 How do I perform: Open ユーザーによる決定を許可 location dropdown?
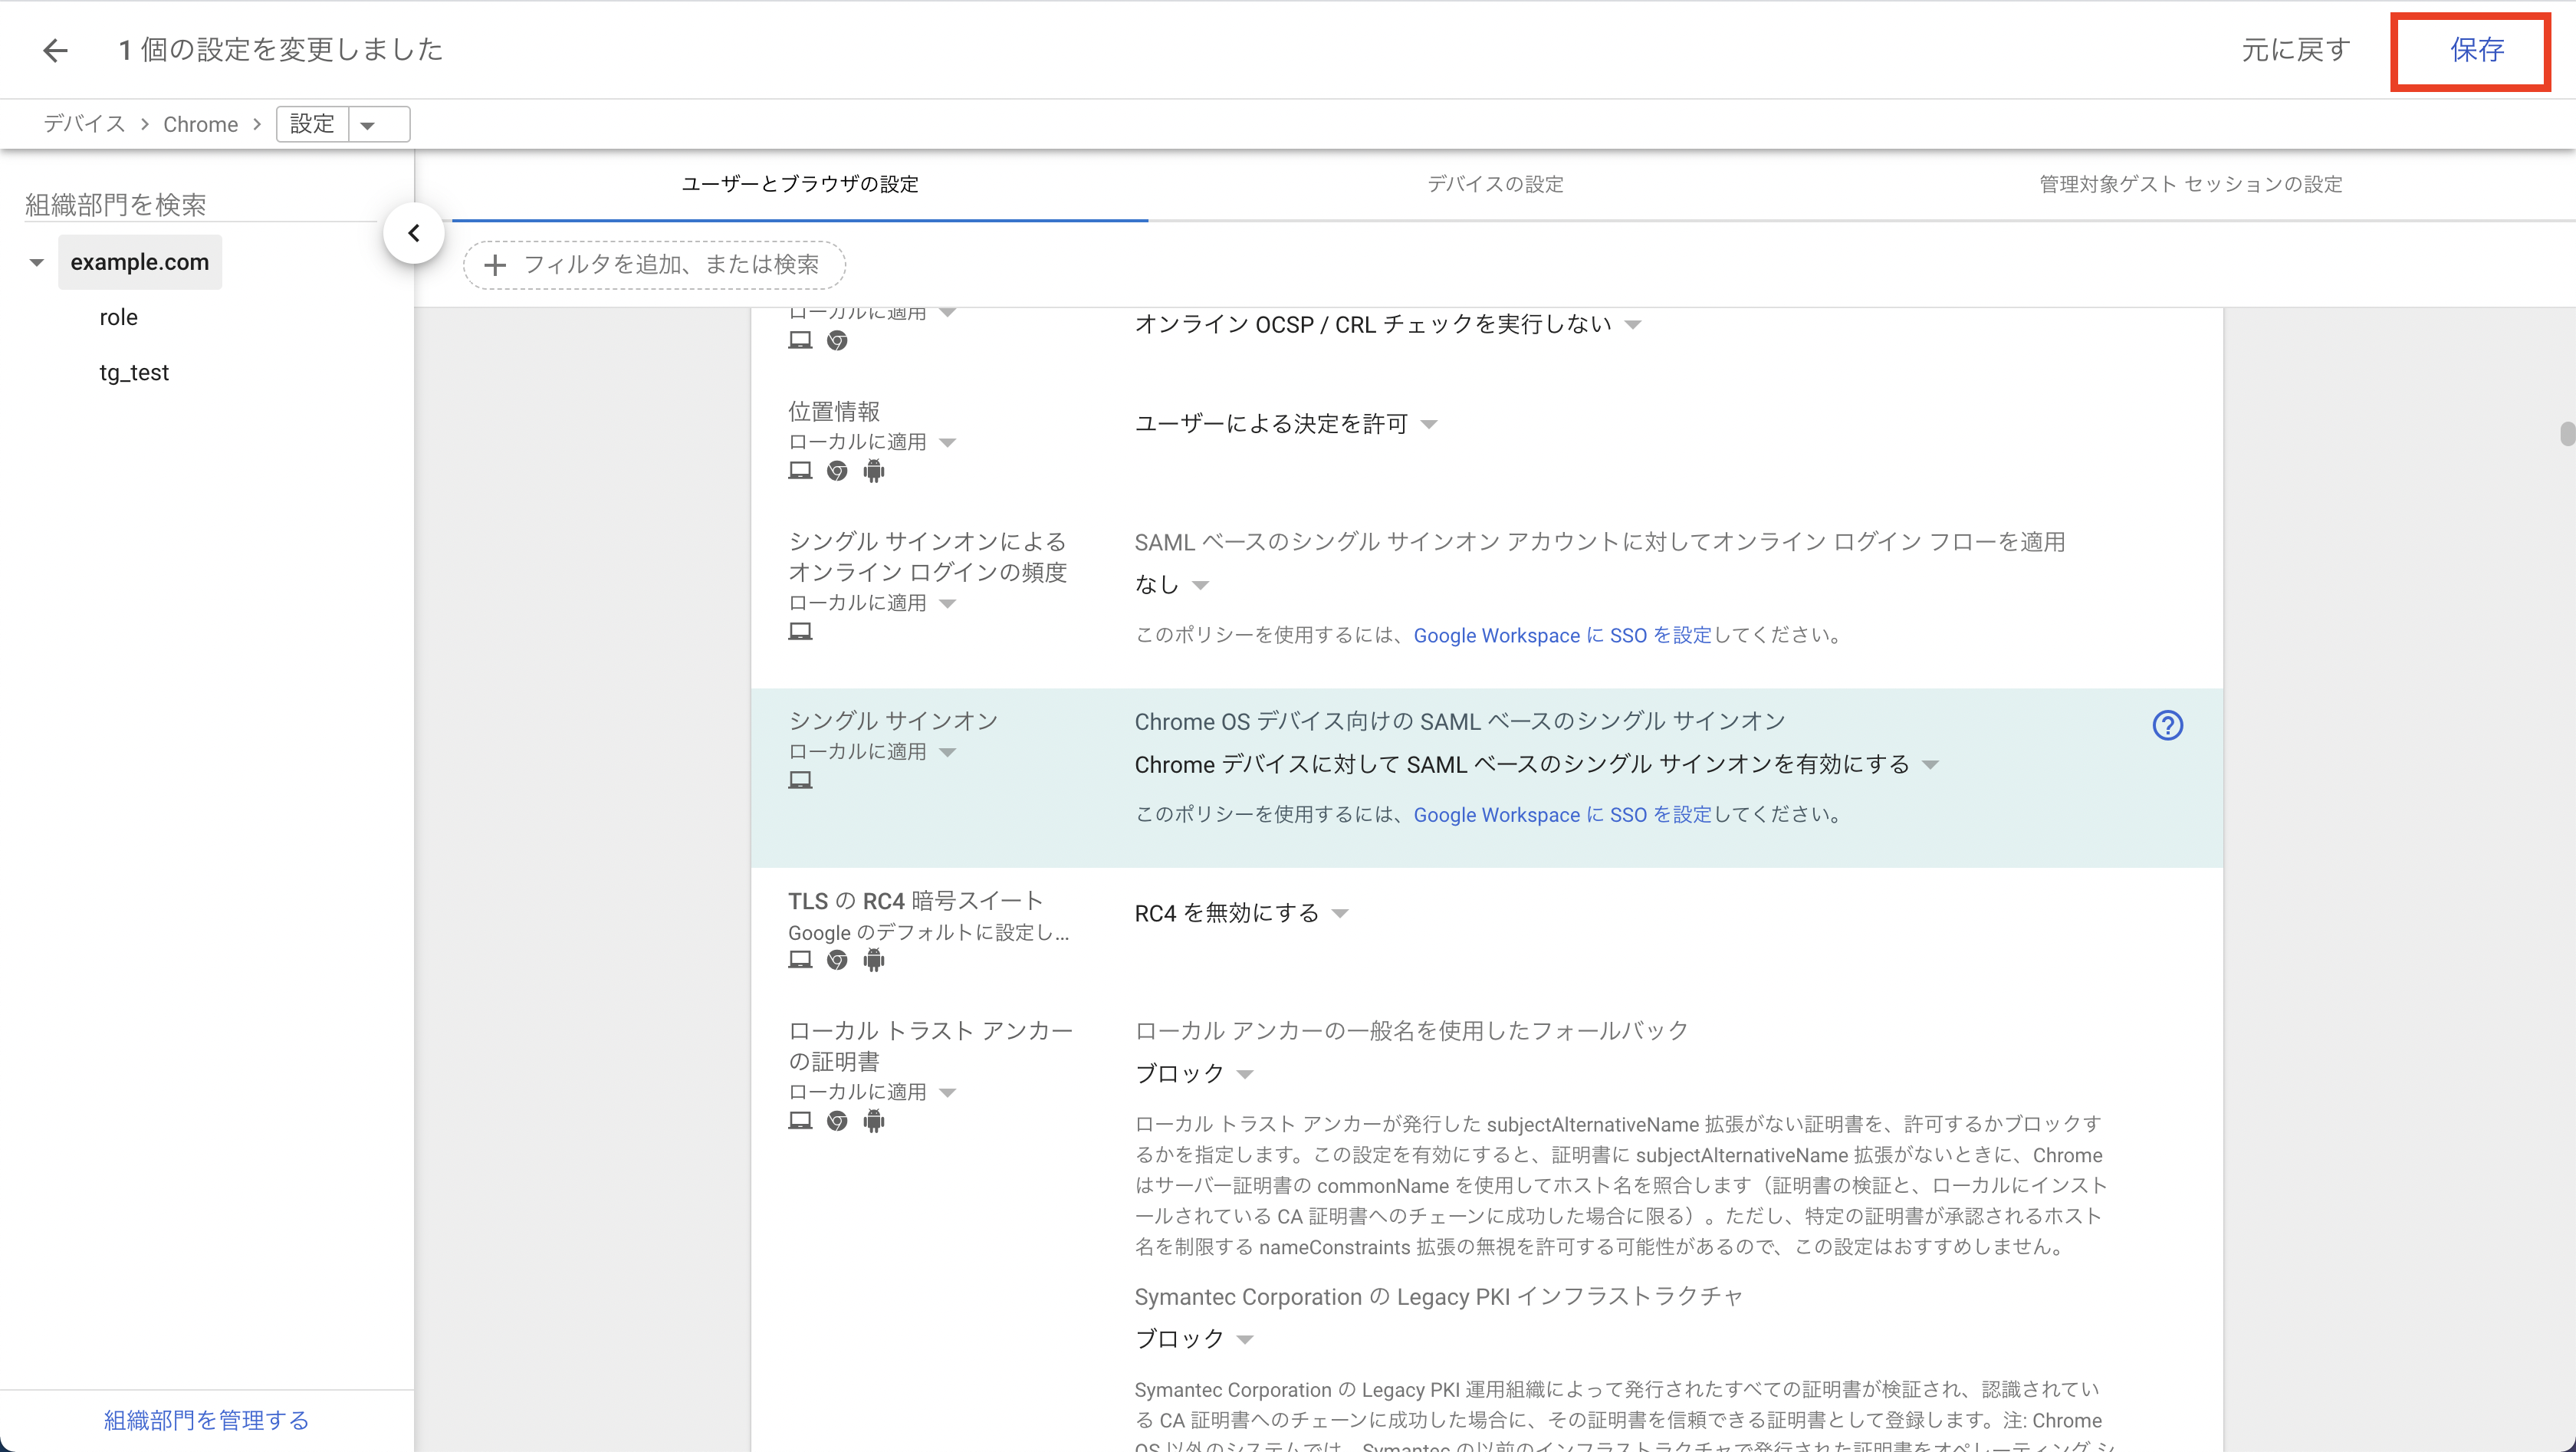pyautogui.click(x=1285, y=424)
